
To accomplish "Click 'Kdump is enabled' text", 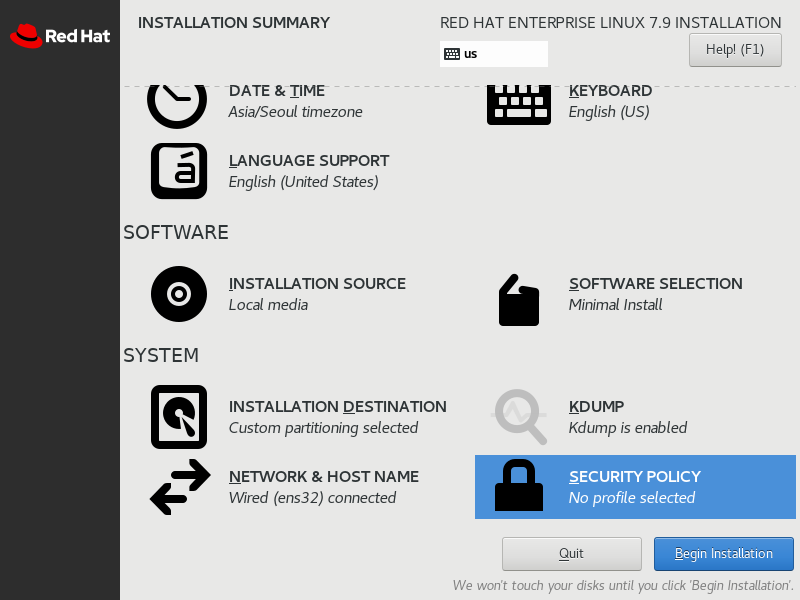I will tap(628, 428).
